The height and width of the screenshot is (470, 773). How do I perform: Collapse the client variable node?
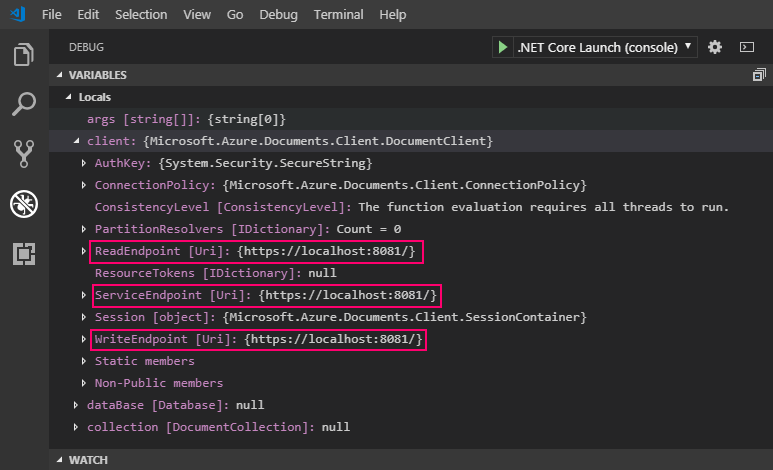click(x=78, y=142)
